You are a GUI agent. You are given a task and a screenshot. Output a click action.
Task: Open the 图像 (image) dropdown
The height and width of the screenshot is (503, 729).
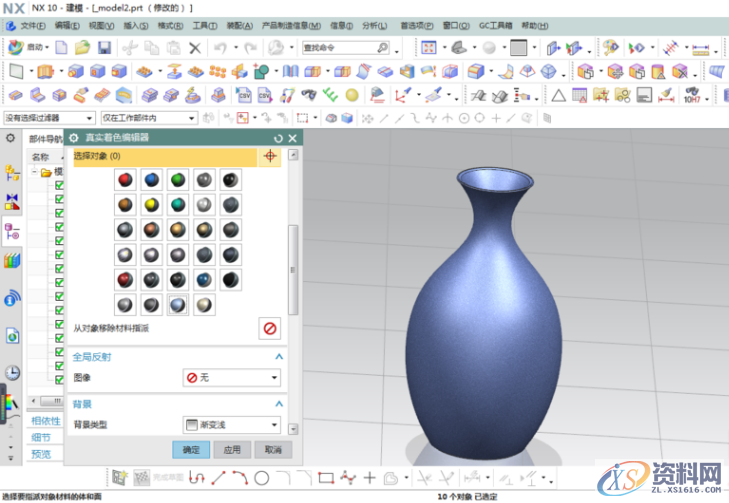click(232, 377)
